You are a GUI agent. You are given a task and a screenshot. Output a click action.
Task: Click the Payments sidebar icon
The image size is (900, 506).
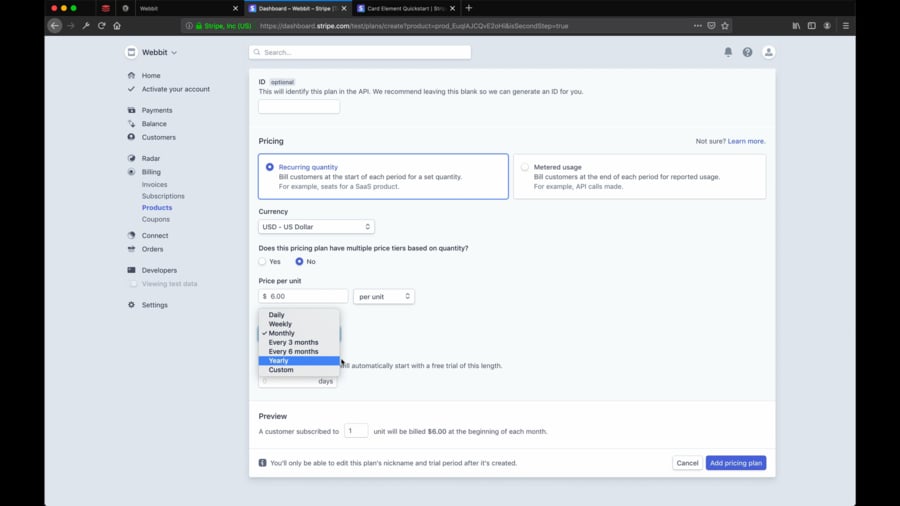tap(131, 110)
